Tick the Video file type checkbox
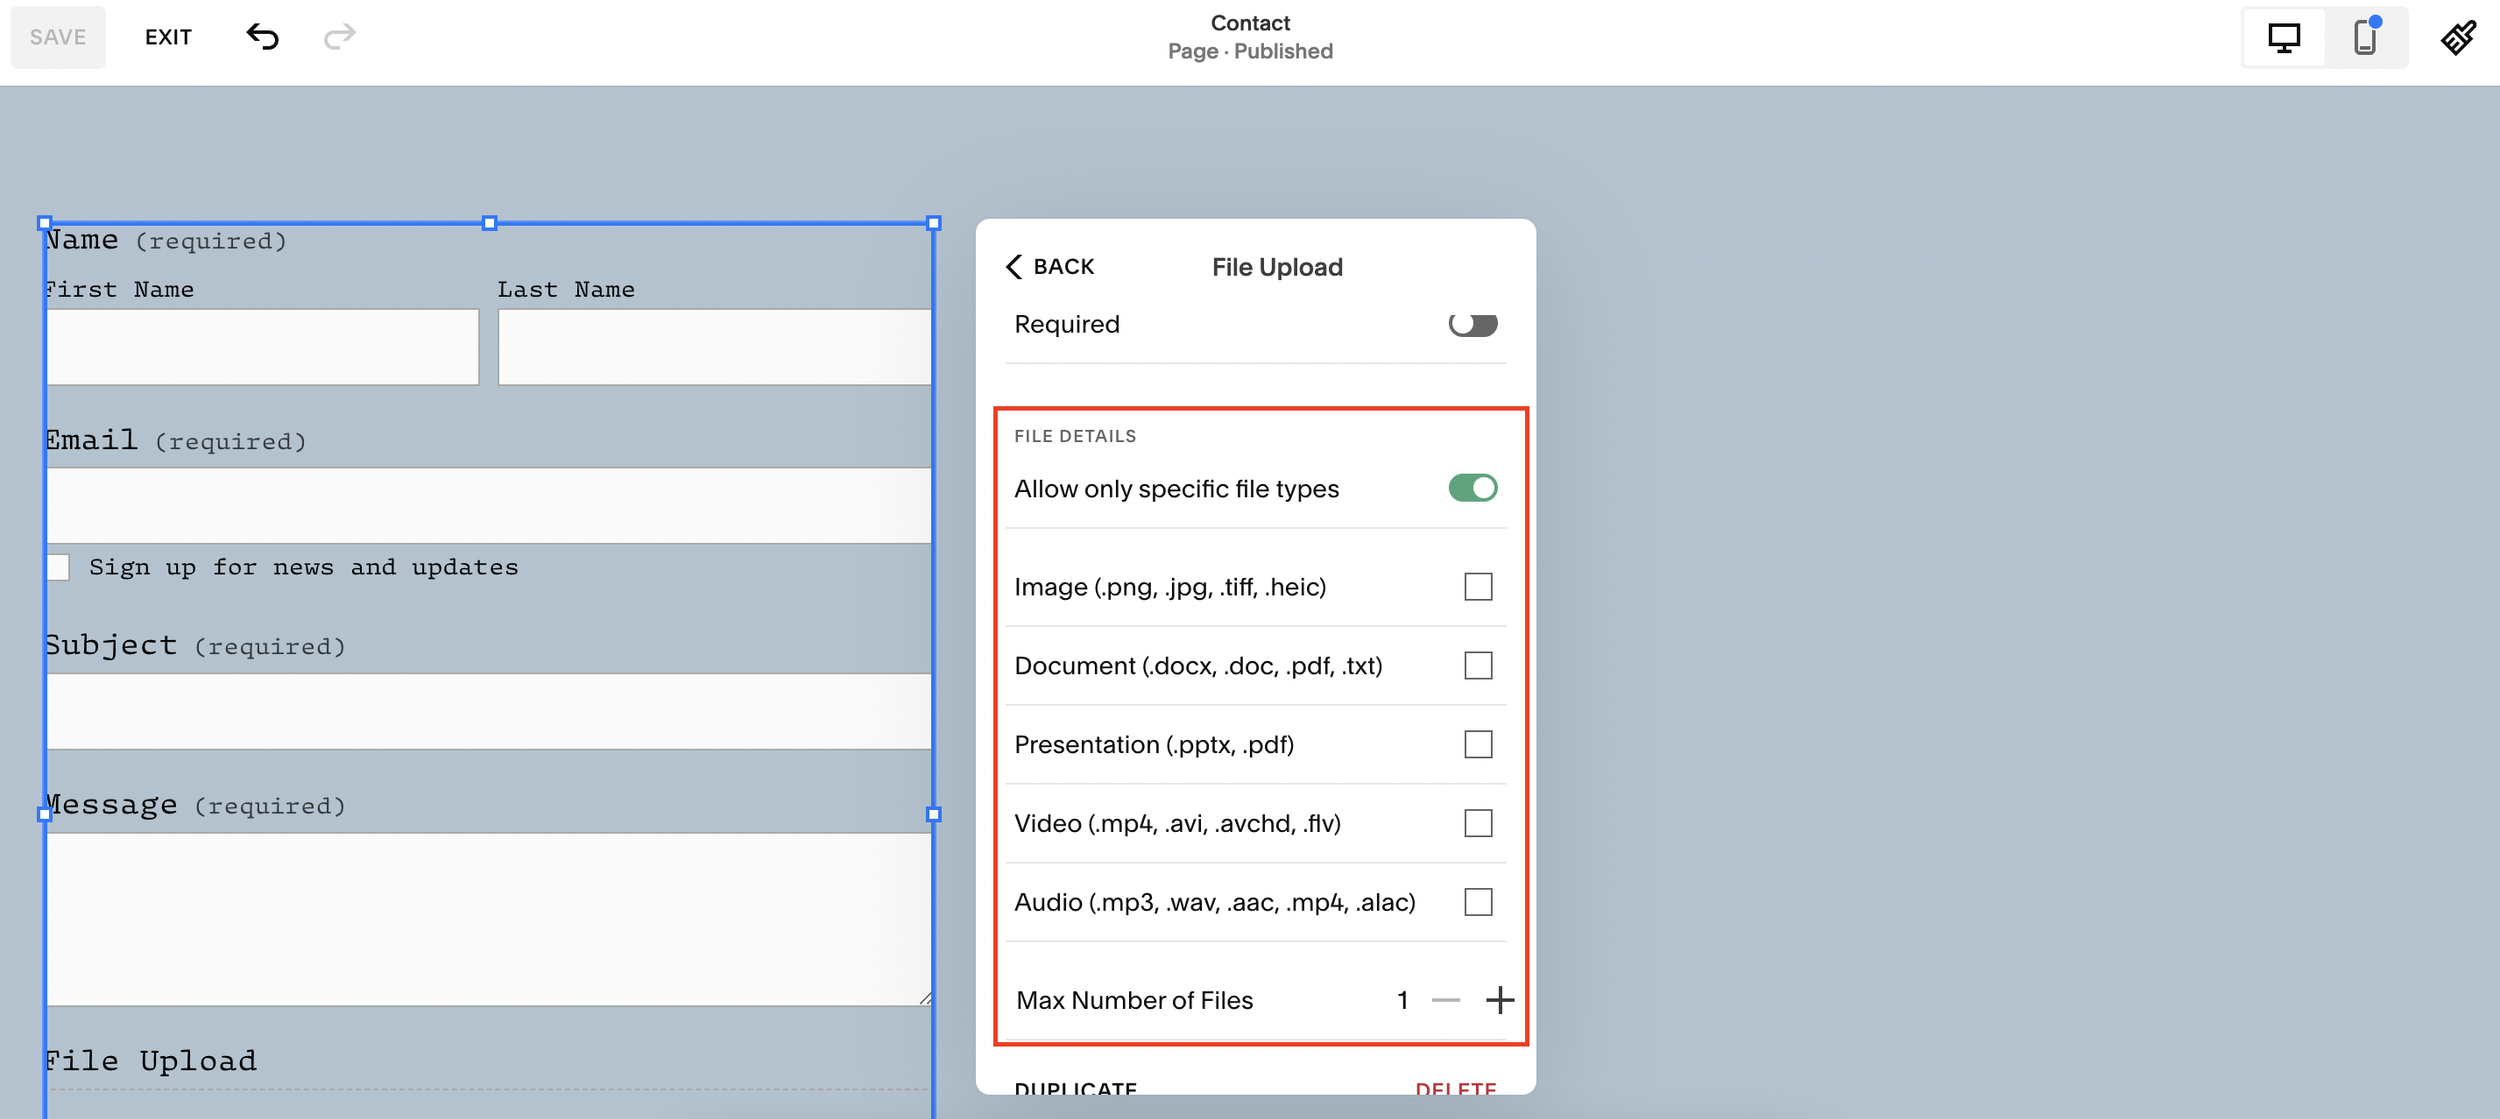 [x=1478, y=824]
